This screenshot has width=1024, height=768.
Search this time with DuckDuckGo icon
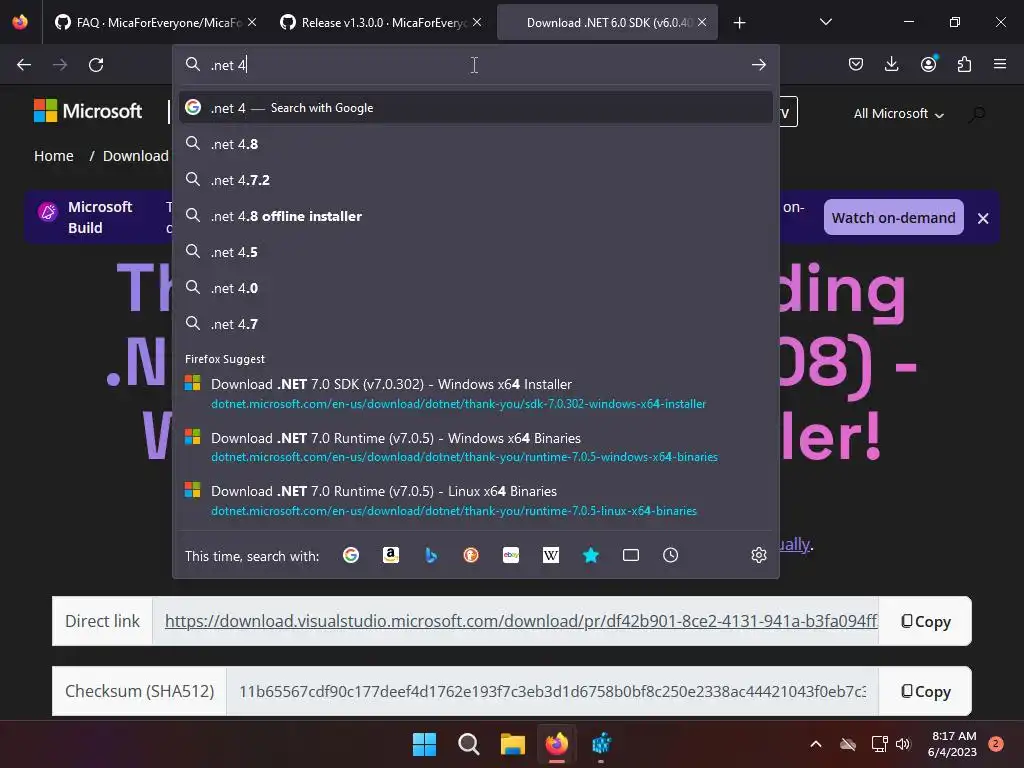coord(471,555)
